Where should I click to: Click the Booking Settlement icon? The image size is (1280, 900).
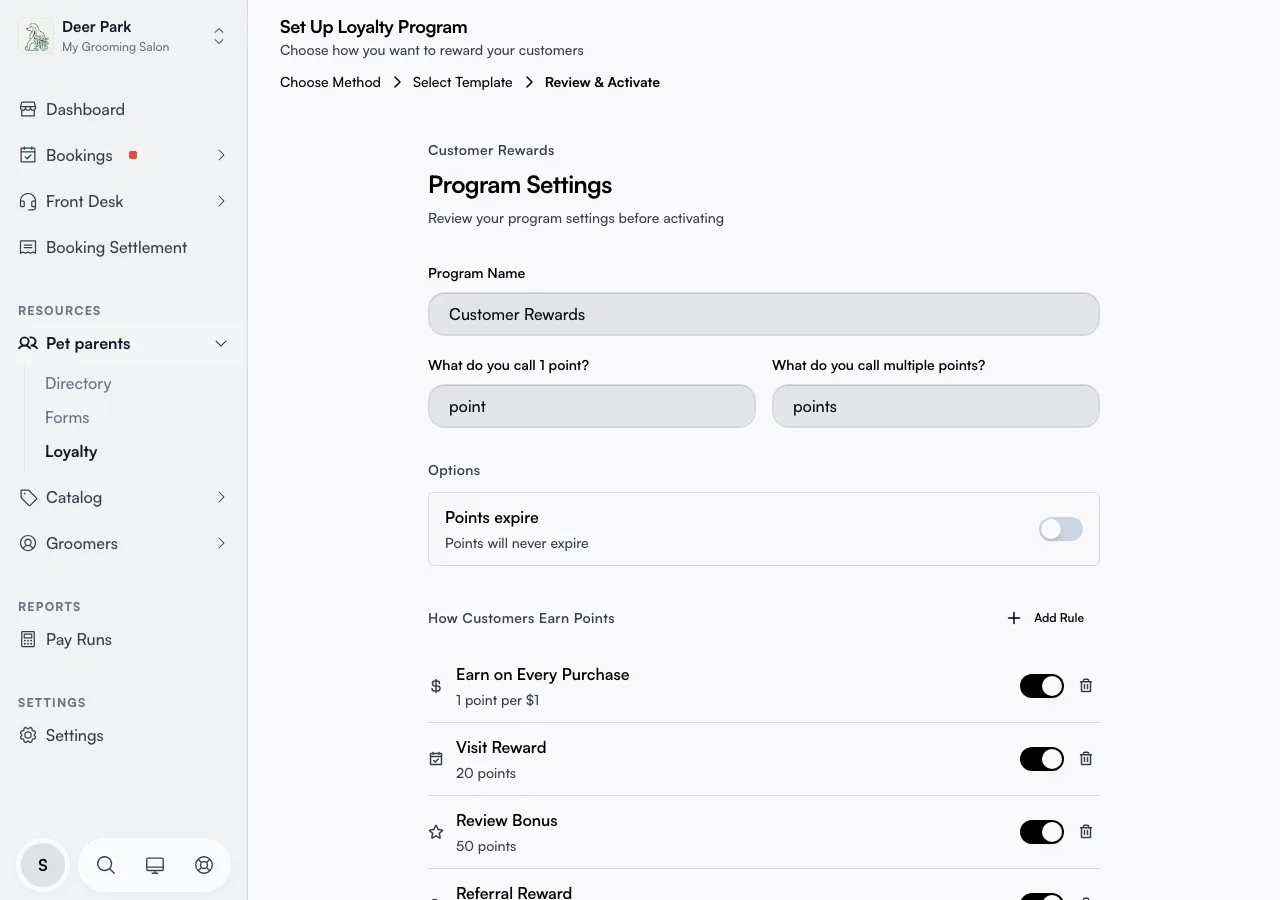point(28,247)
